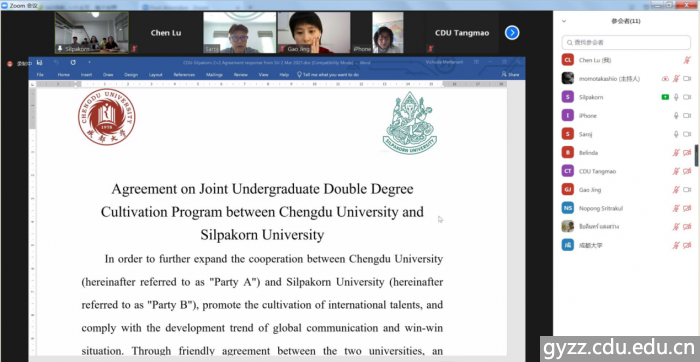The image size is (700, 362).
Task: Open the Ribbon Display Options button
Action: click(x=476, y=62)
